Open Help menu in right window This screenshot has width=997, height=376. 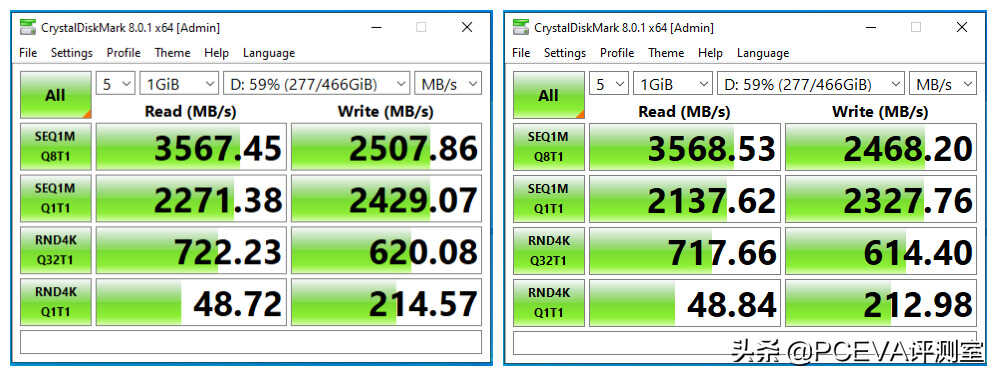[710, 53]
